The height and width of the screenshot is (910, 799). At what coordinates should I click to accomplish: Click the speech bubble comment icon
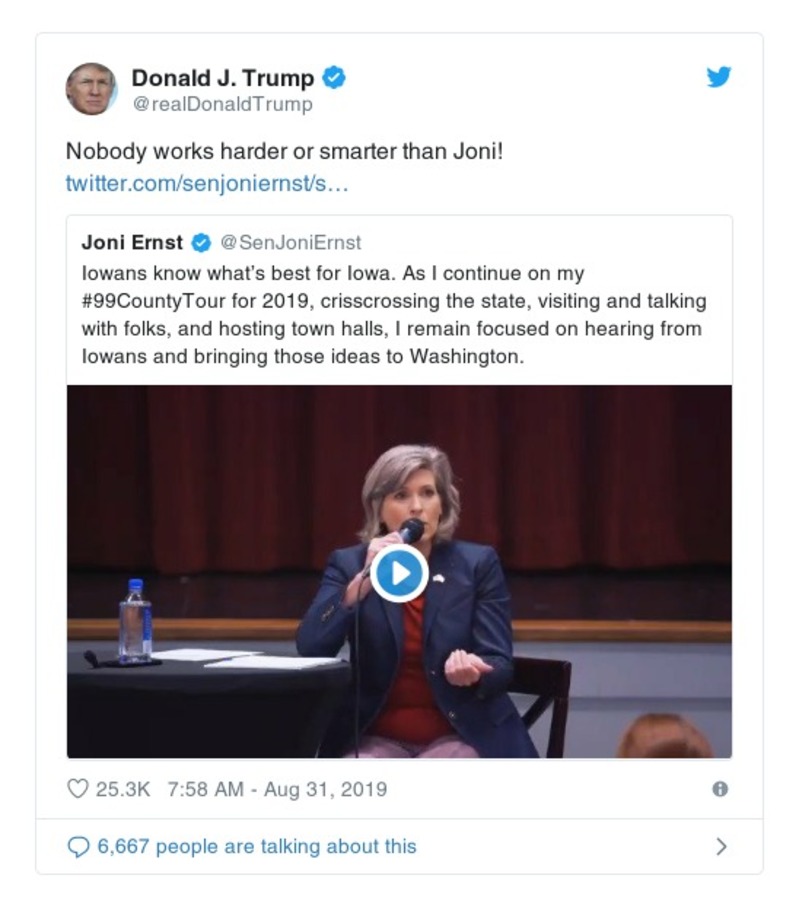click(79, 847)
